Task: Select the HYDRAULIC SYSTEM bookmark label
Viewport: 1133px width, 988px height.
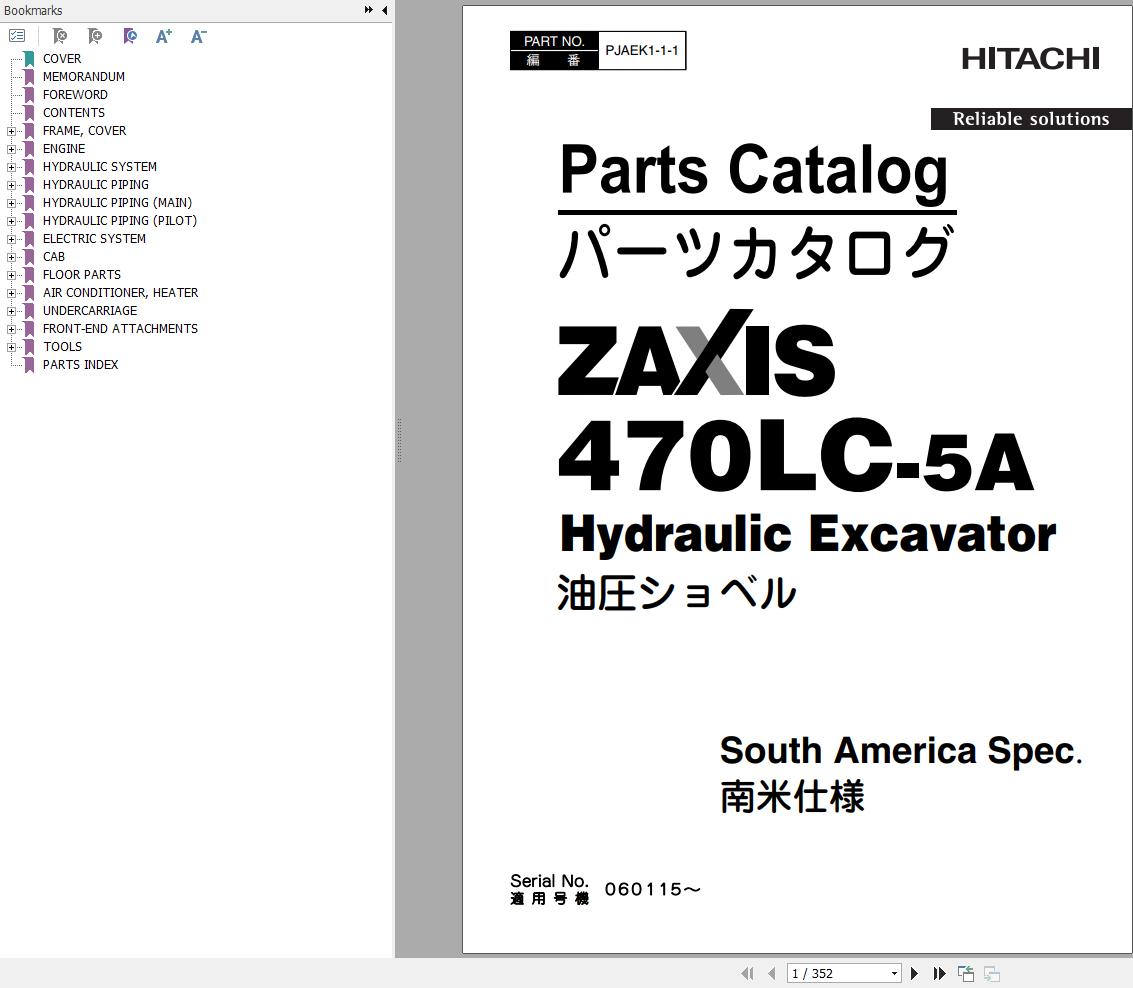Action: 99,167
